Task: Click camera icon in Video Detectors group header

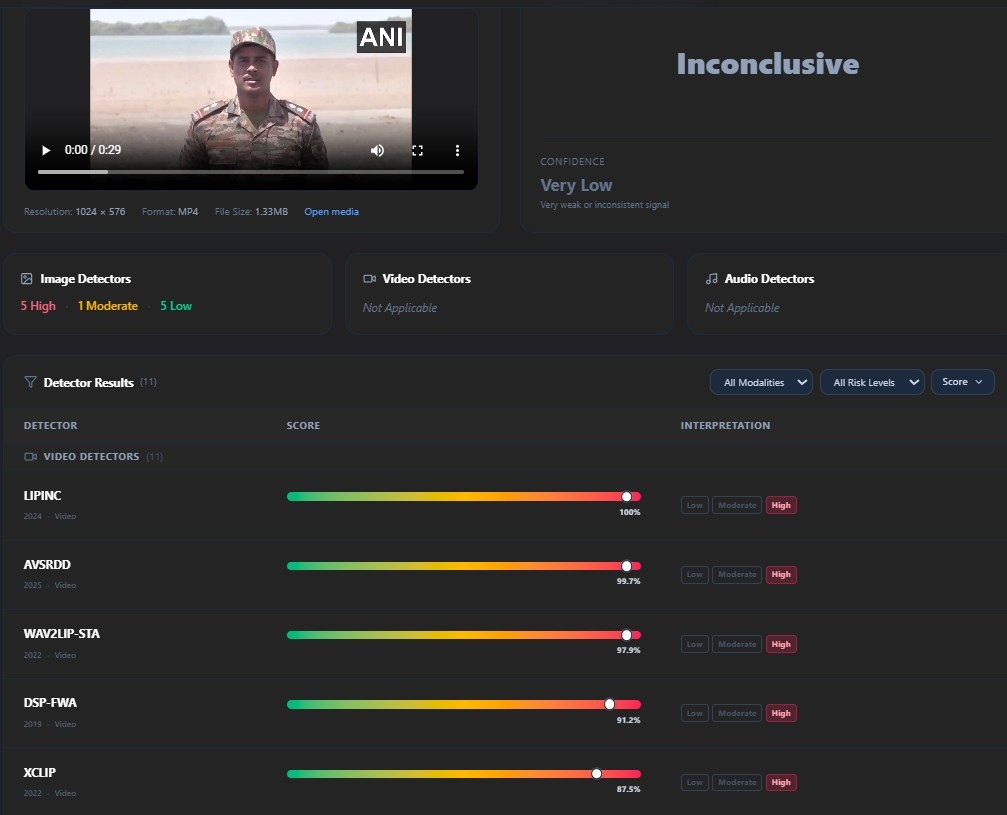Action: pos(30,457)
